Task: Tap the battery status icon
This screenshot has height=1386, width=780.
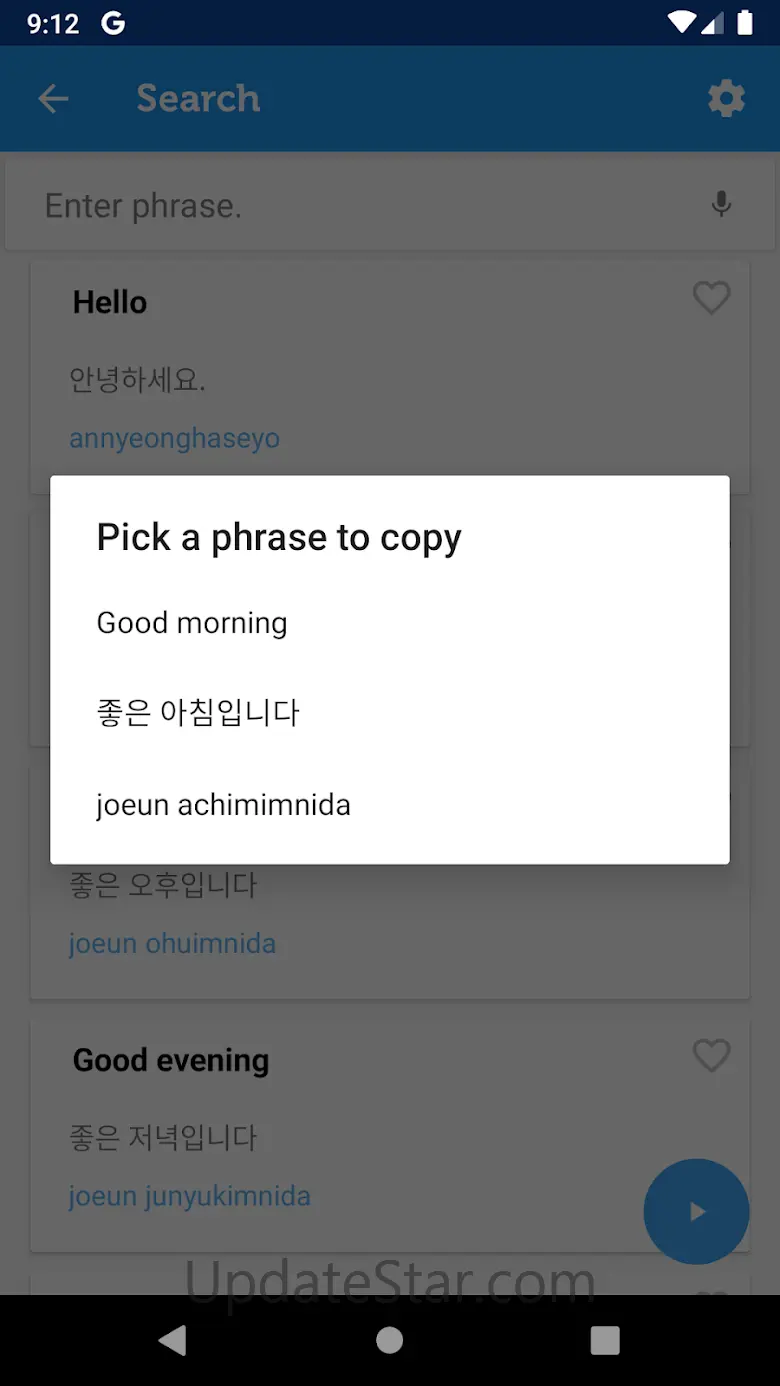Action: 745,23
